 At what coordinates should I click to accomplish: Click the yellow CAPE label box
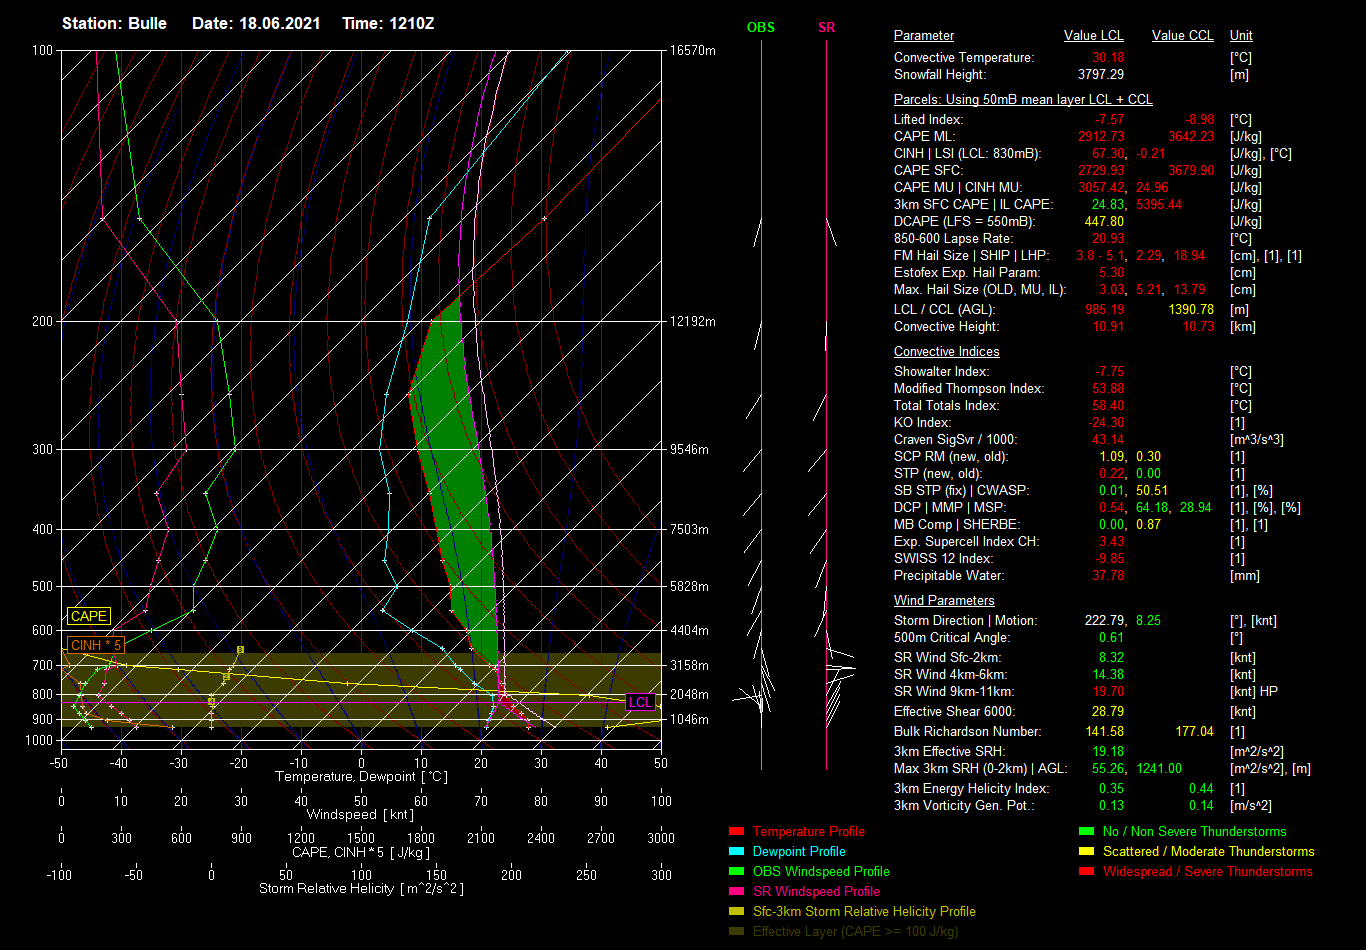tap(88, 617)
